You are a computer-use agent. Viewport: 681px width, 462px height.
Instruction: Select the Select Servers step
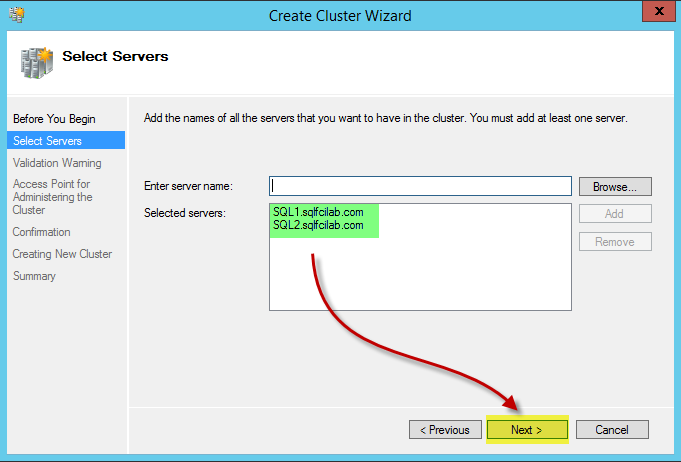[66, 141]
